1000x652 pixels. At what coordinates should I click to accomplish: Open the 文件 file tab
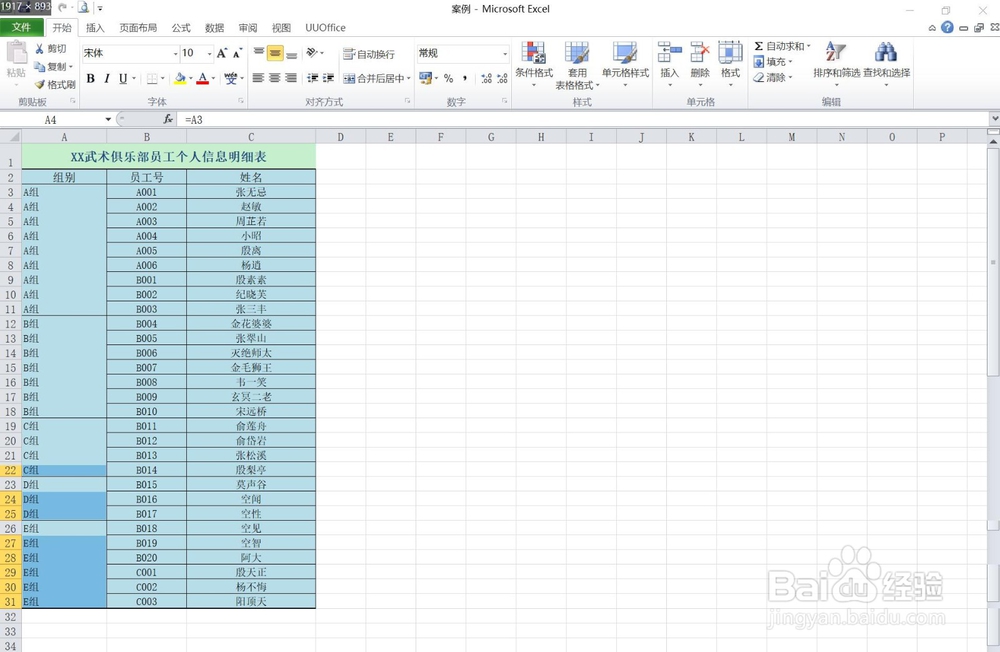(21, 27)
